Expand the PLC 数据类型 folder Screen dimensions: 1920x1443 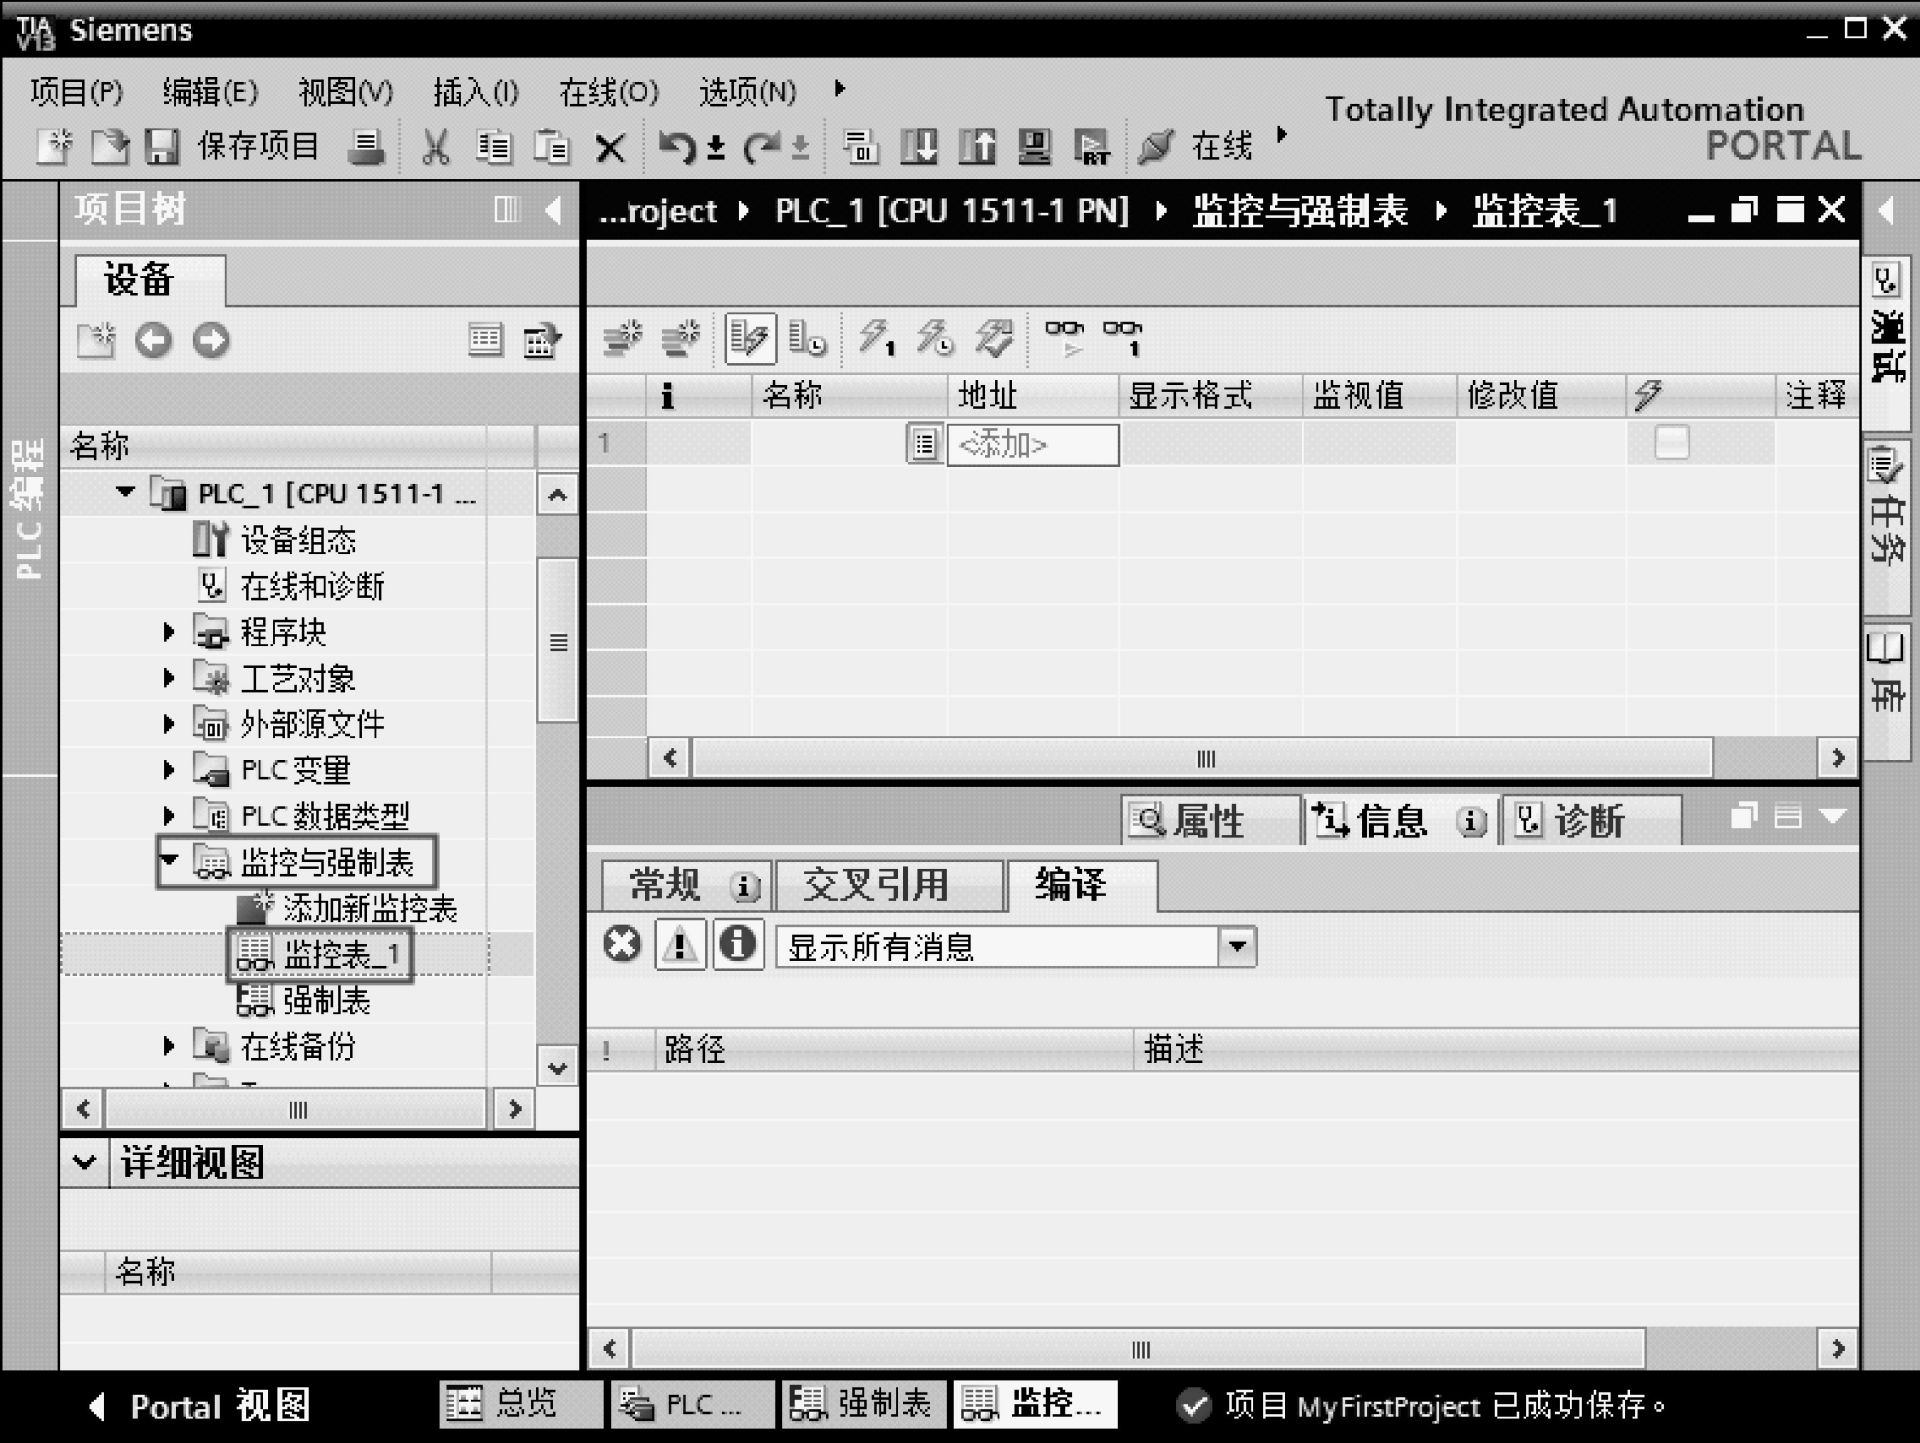(168, 816)
